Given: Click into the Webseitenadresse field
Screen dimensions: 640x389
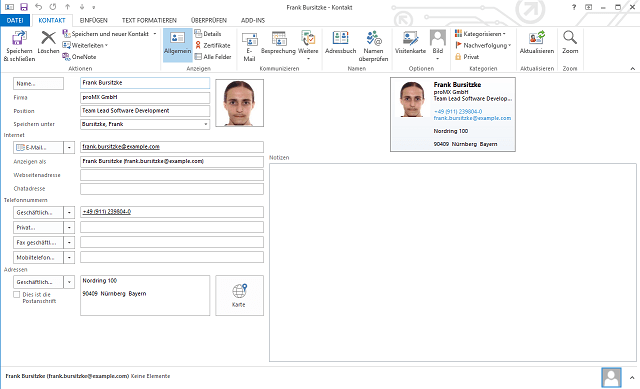Looking at the screenshot, I should [172, 175].
